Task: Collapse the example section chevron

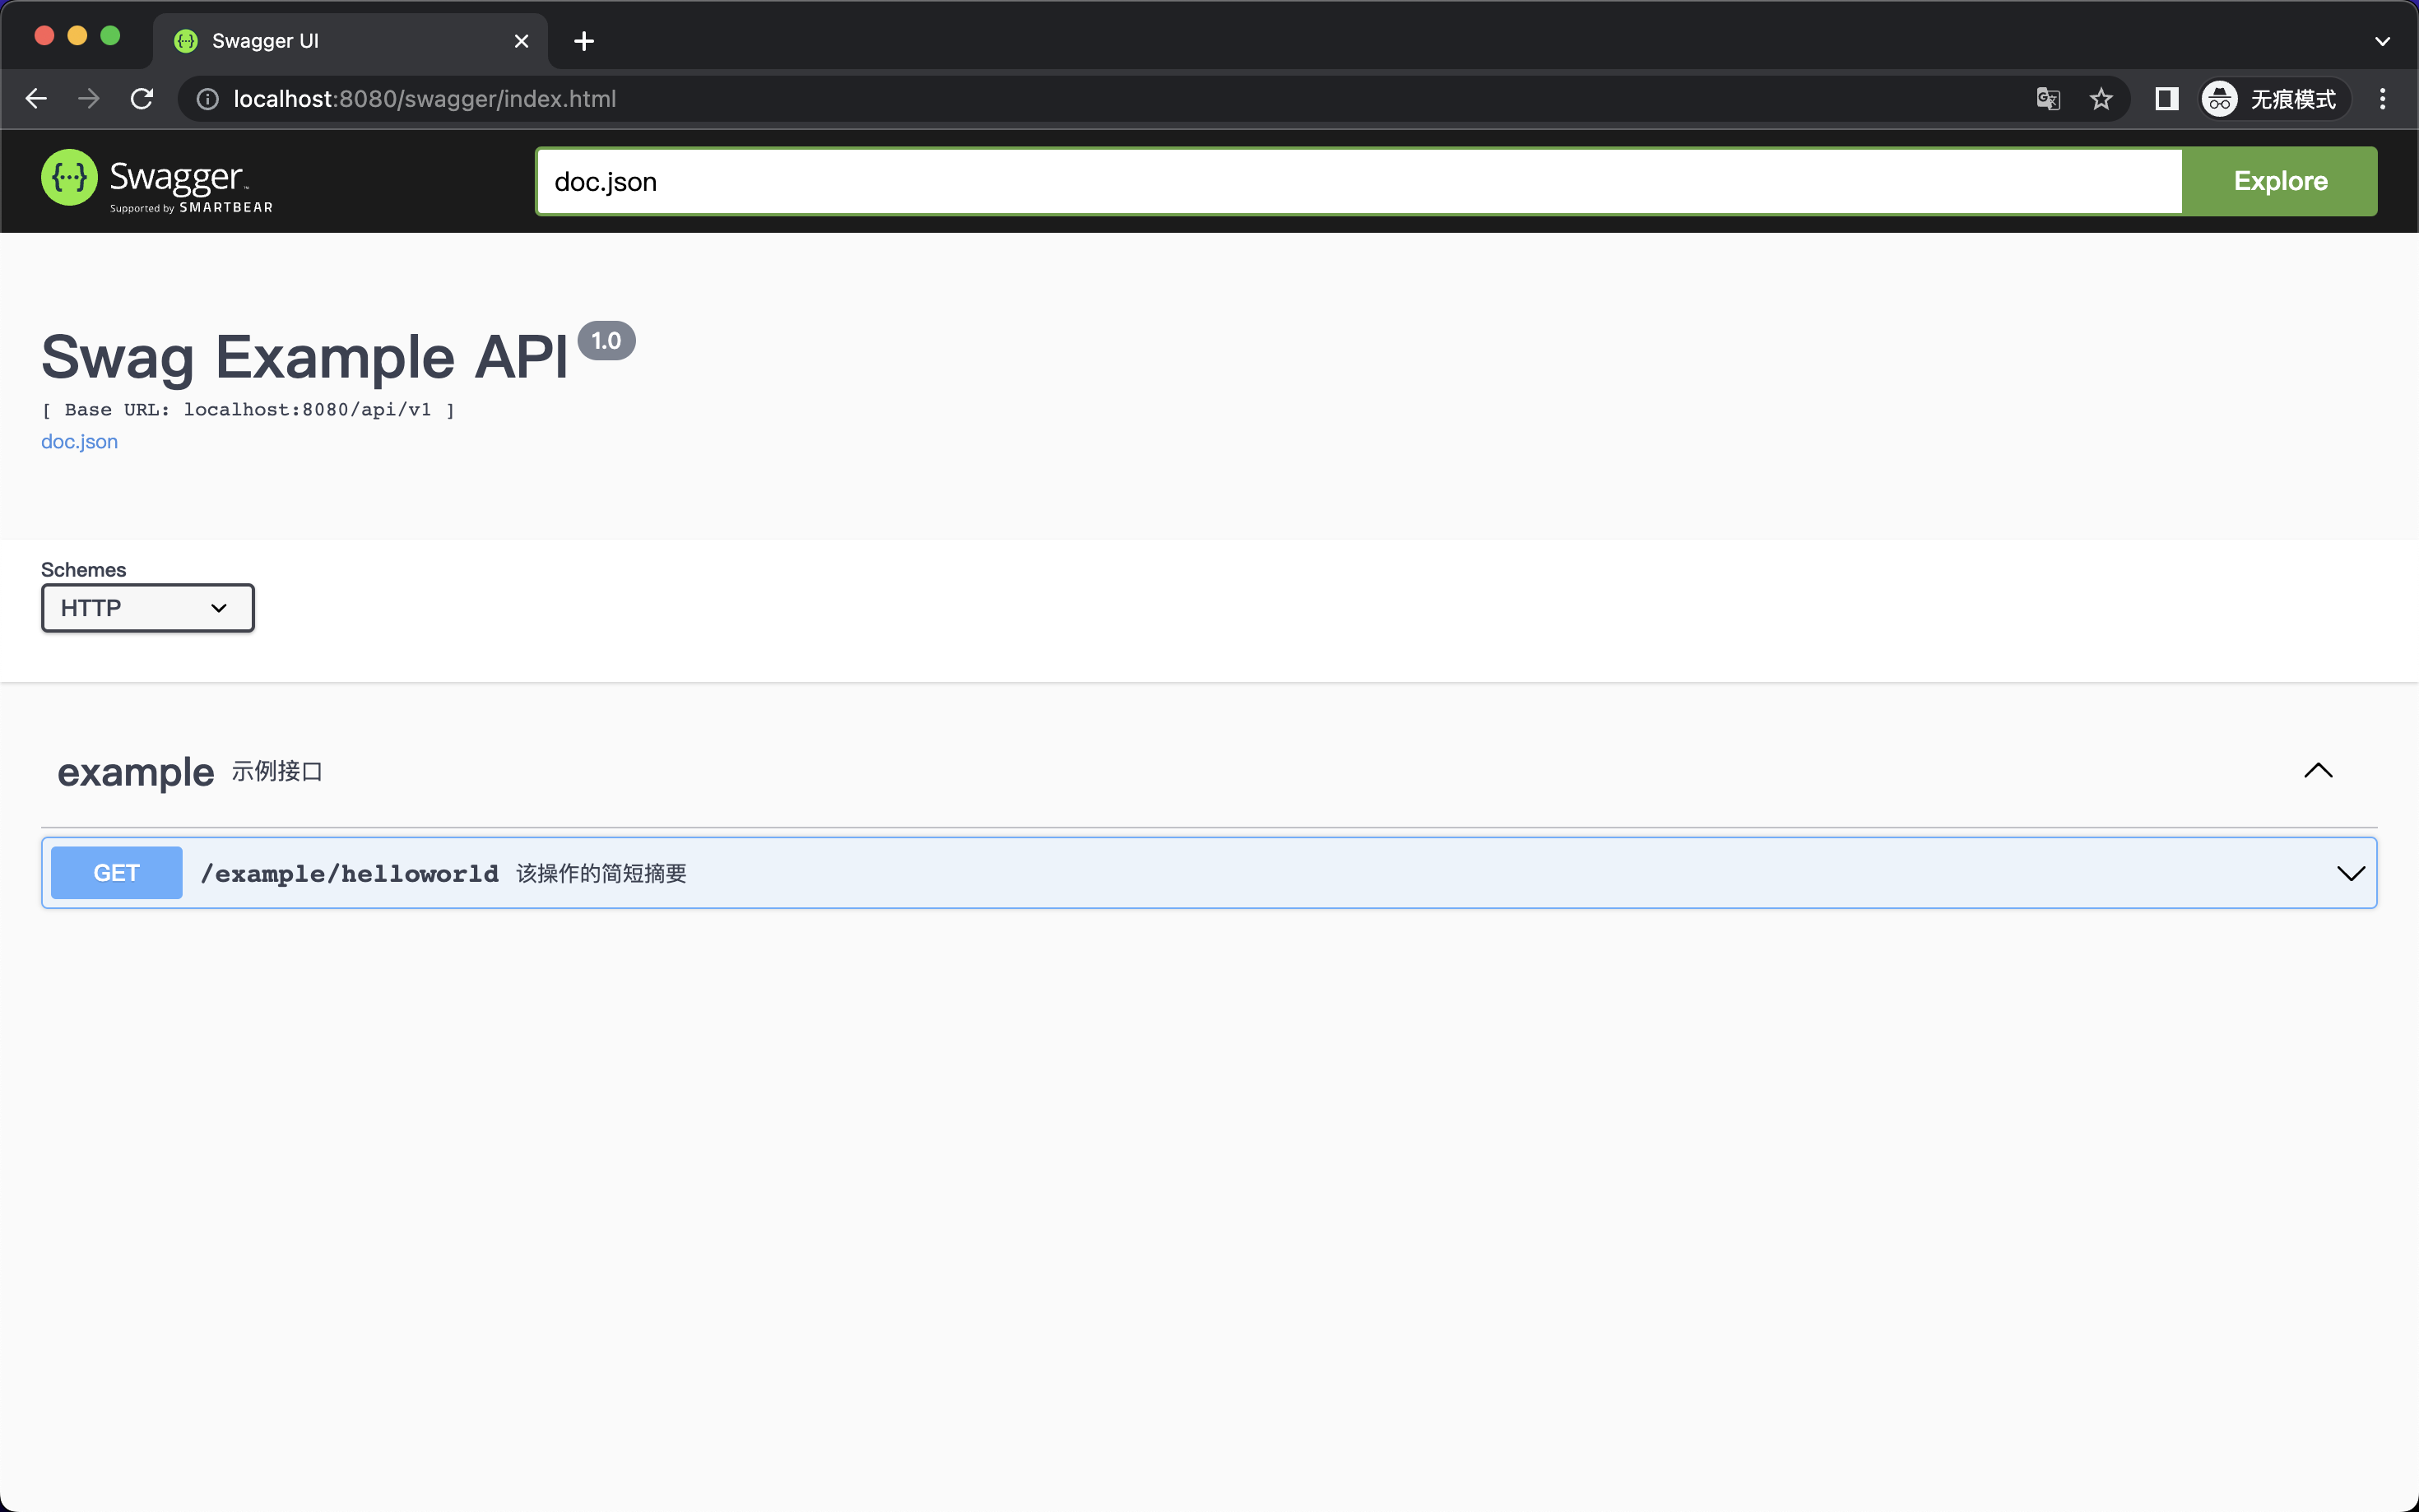Action: coord(2319,771)
